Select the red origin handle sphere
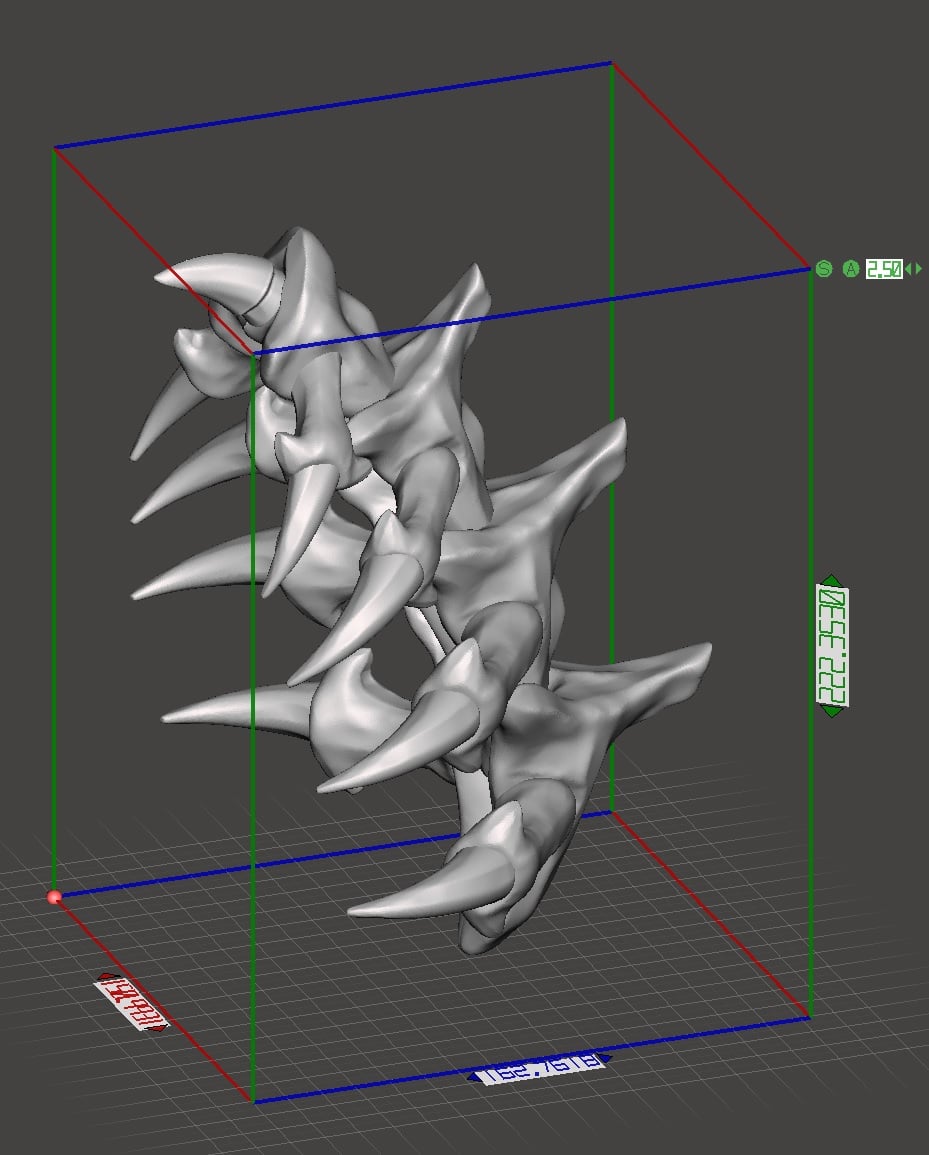 [54, 896]
